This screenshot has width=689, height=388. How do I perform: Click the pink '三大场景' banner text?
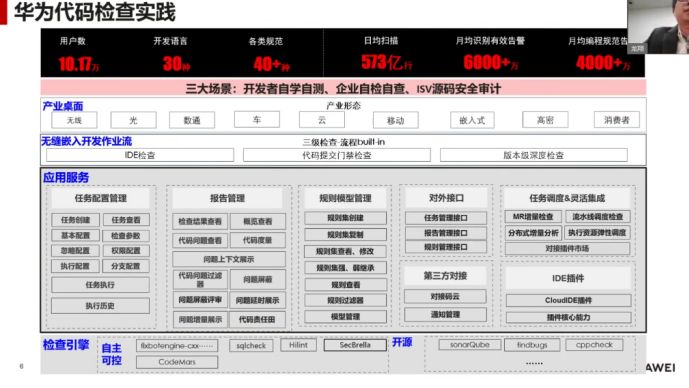(x=343, y=89)
